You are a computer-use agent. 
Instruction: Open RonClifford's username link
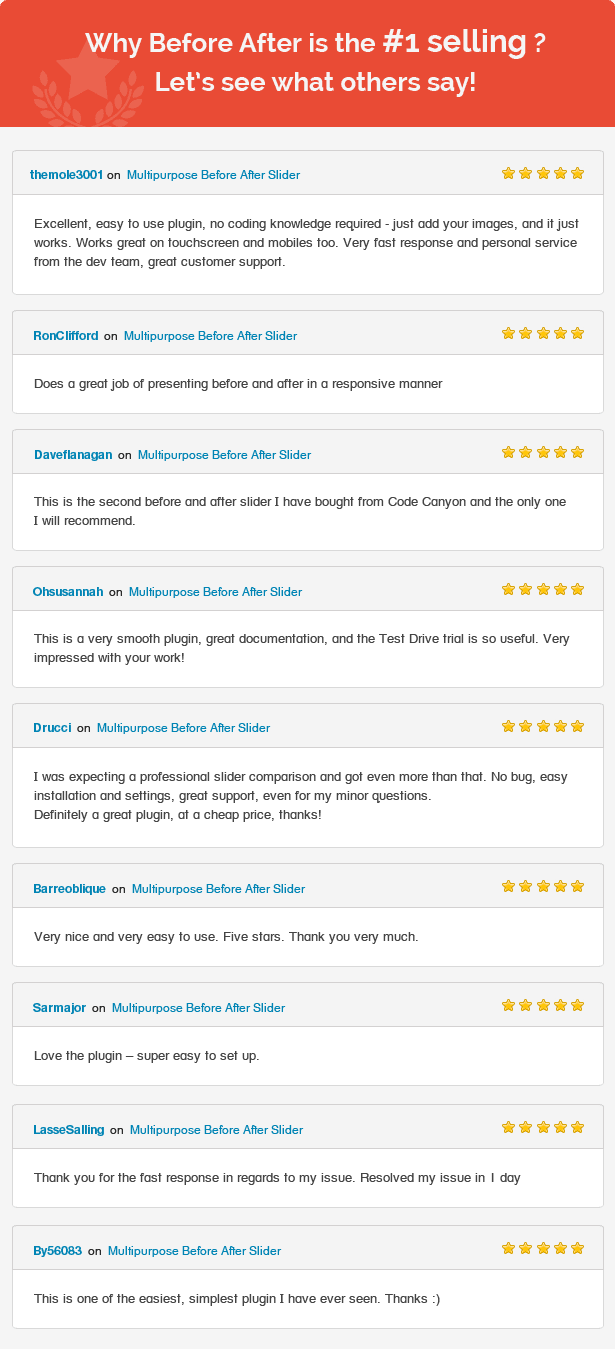pyautogui.click(x=66, y=336)
